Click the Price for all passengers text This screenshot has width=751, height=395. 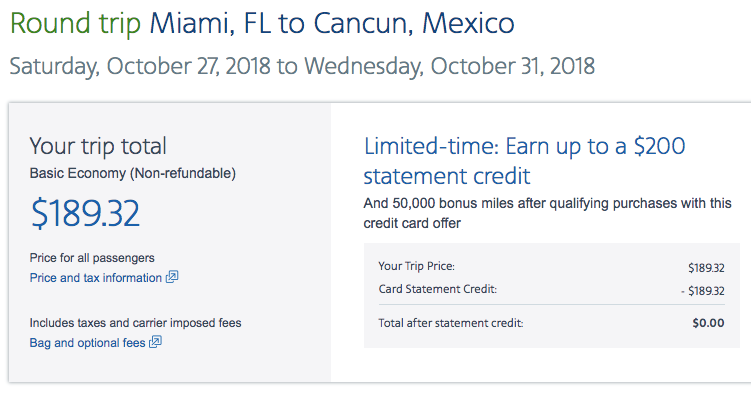[x=92, y=258]
